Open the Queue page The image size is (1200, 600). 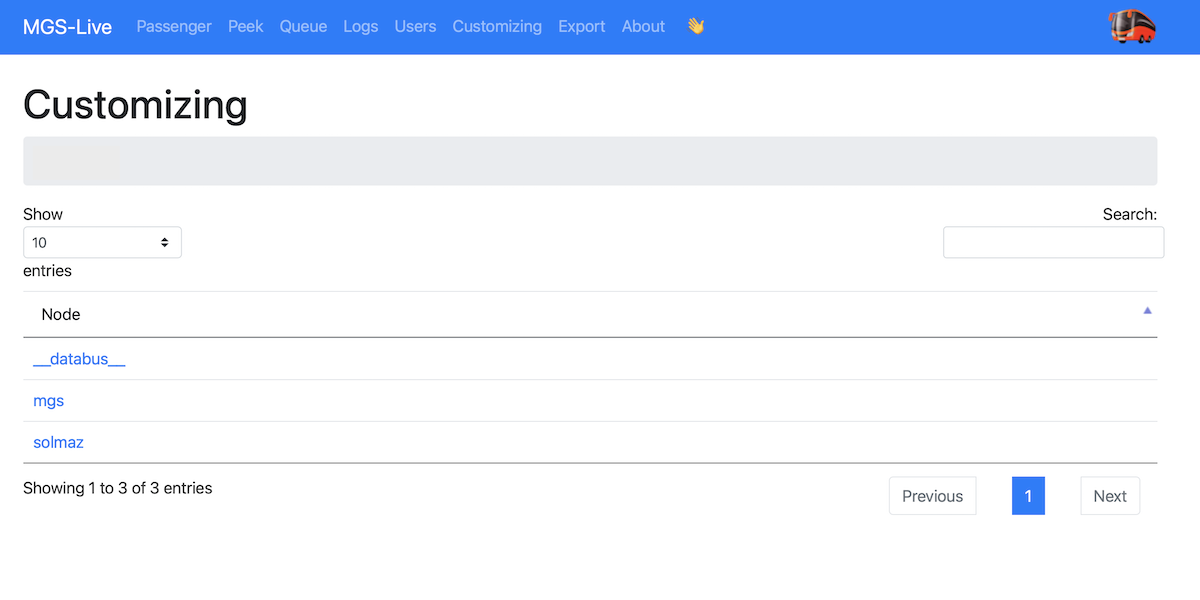pos(303,27)
